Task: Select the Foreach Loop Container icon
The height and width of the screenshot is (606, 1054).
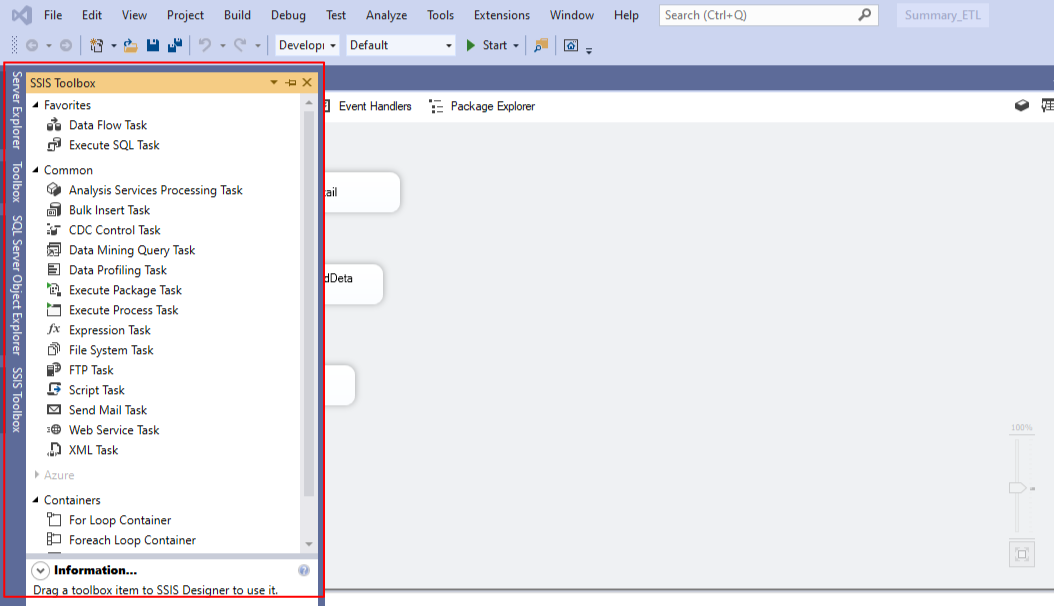Action: pyautogui.click(x=54, y=539)
